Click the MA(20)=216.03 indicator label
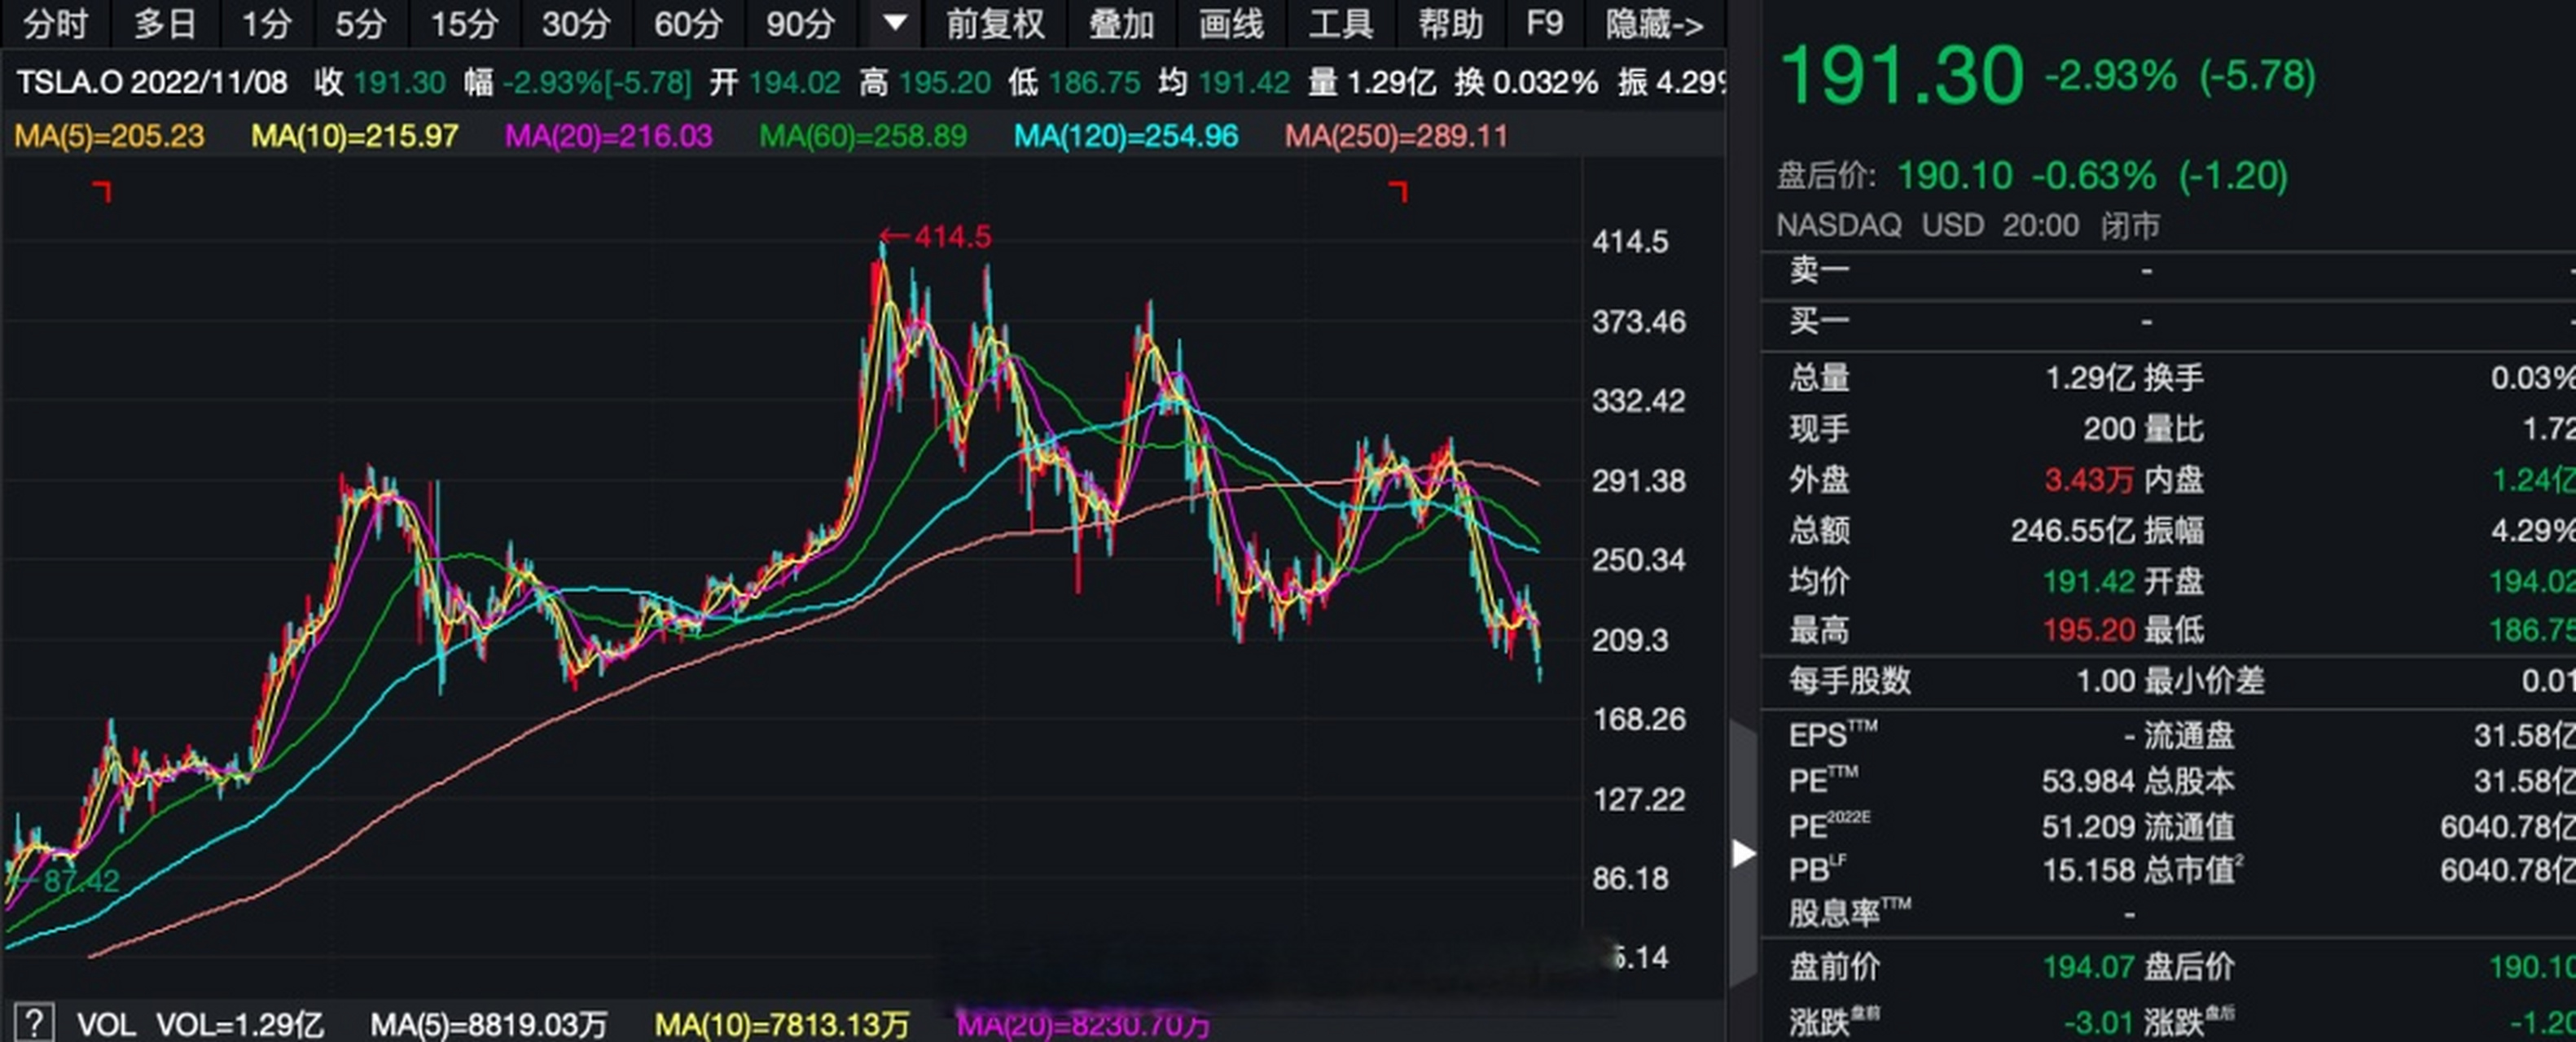Screen dimensions: 2576x1042 (609, 136)
